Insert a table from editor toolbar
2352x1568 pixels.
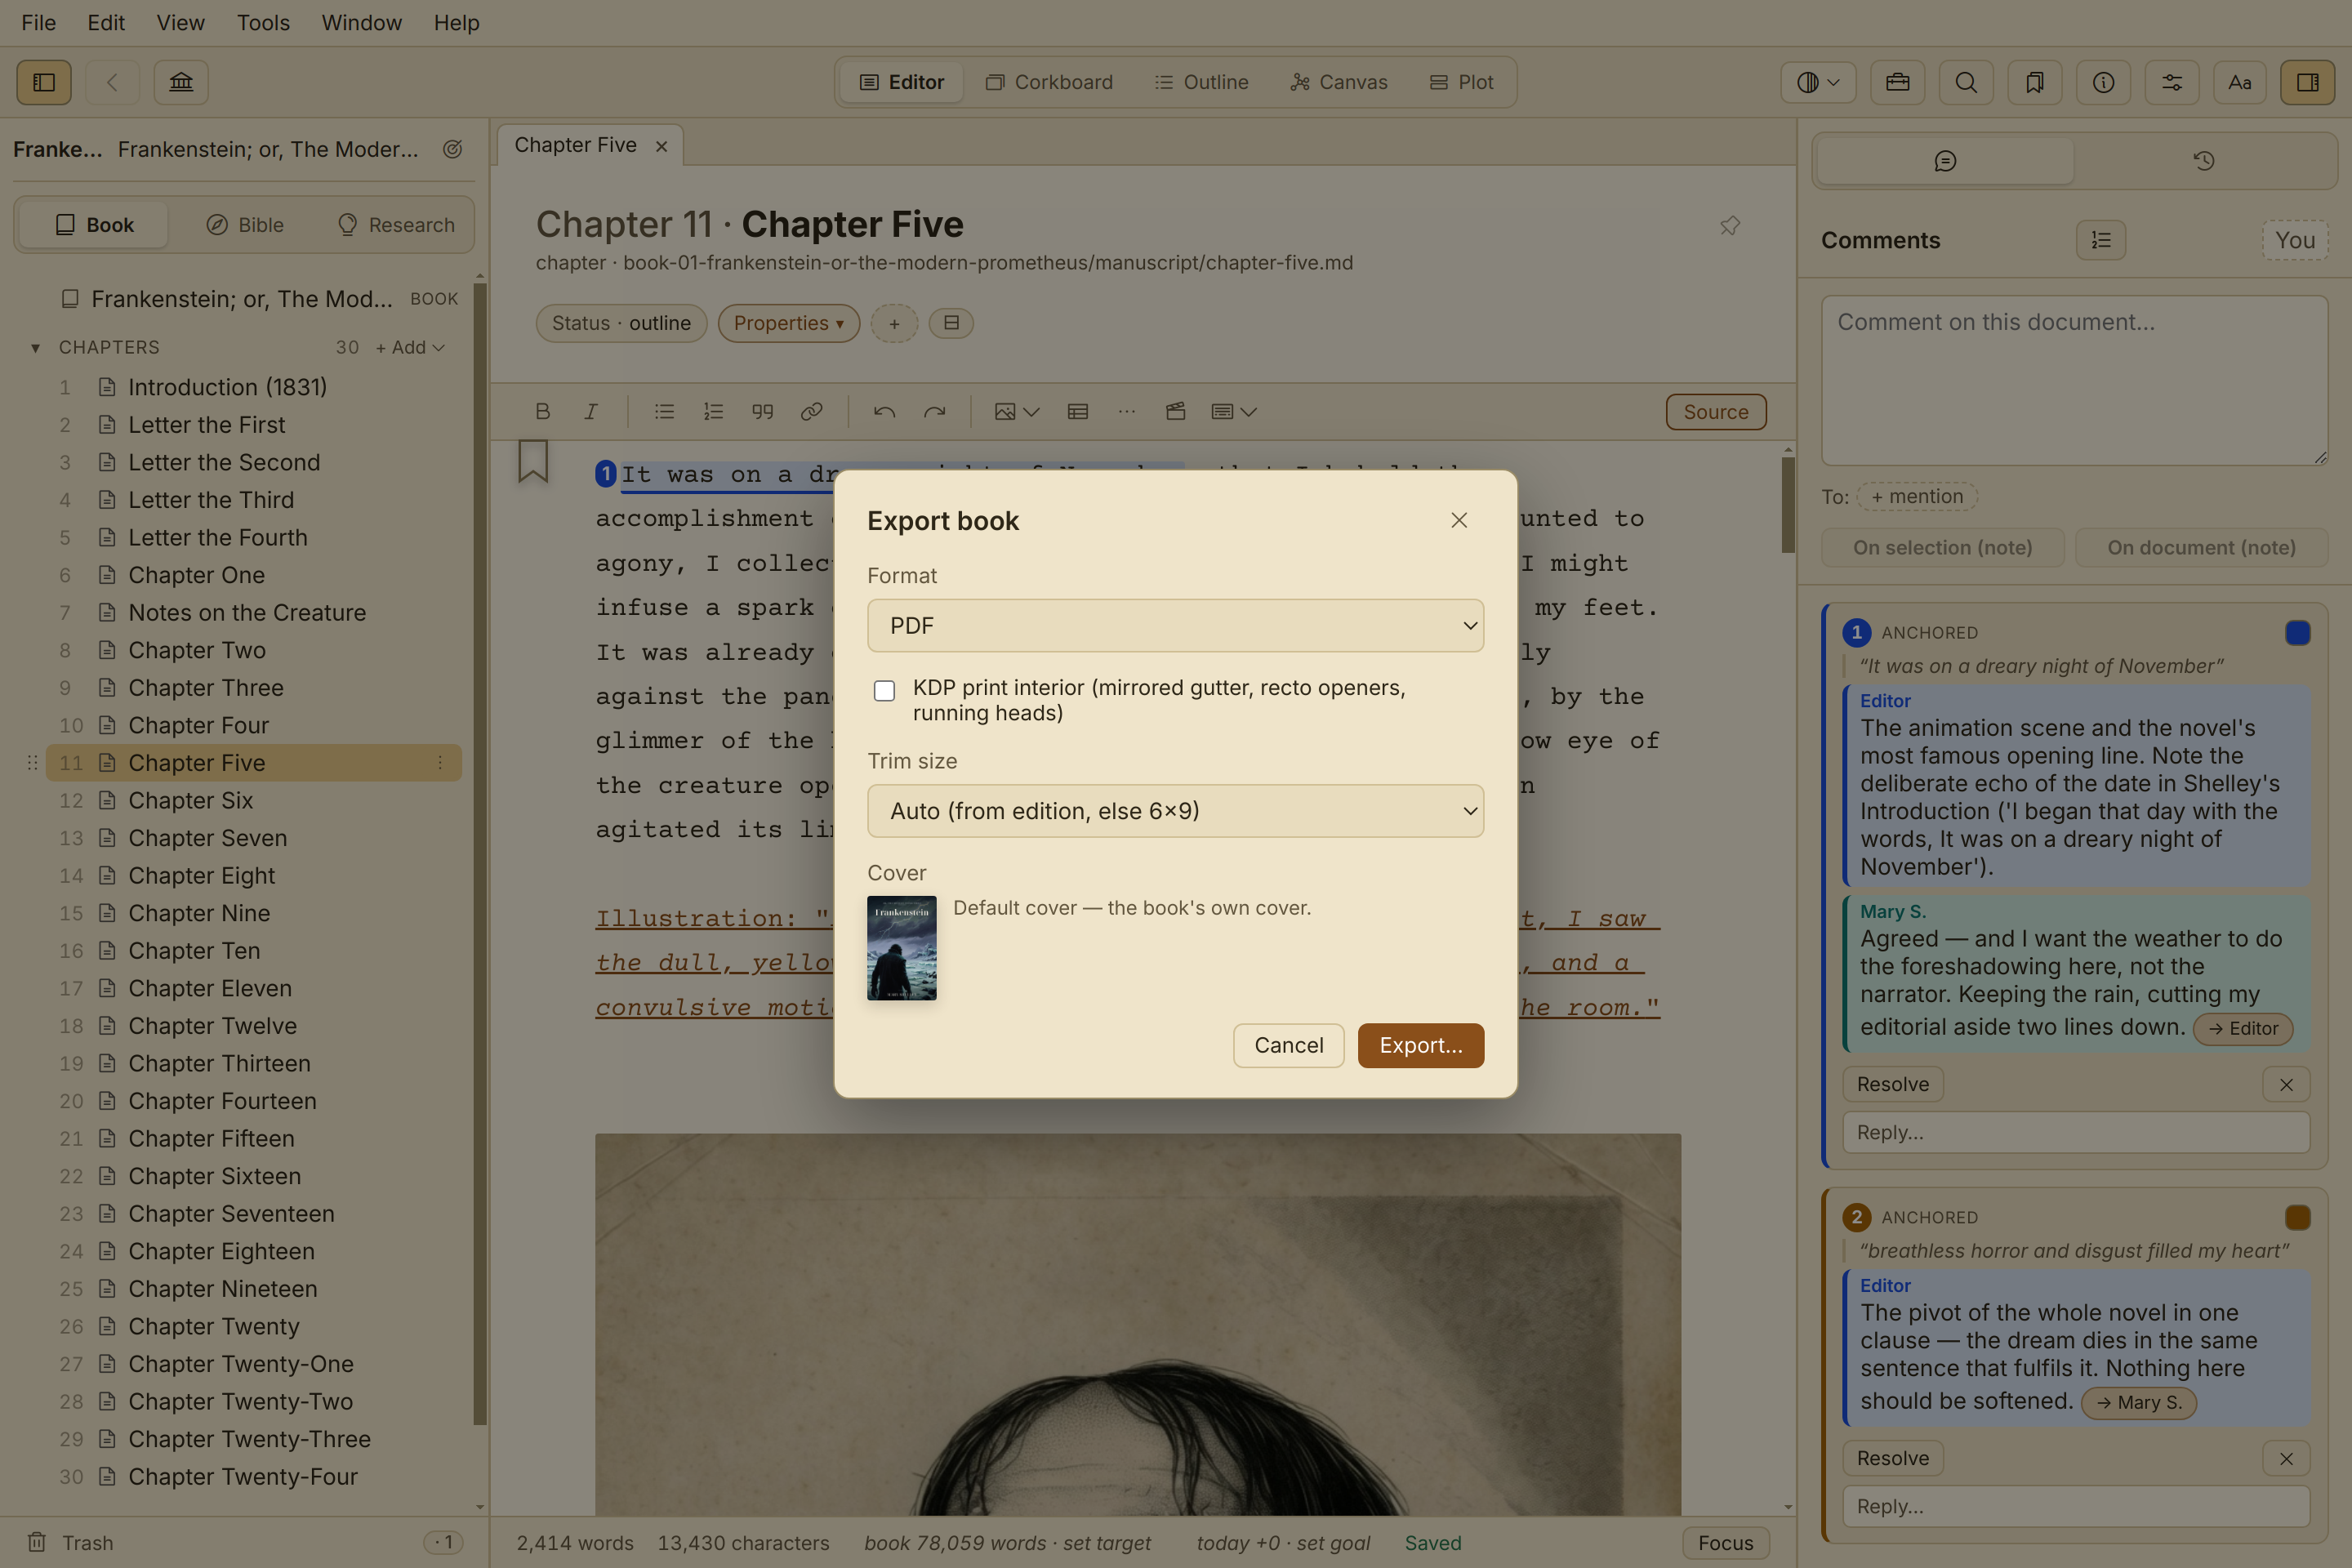tap(1077, 411)
